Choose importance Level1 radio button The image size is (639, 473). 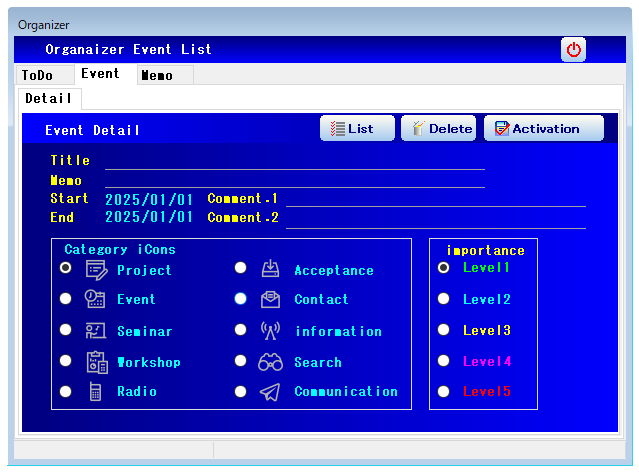point(443,268)
